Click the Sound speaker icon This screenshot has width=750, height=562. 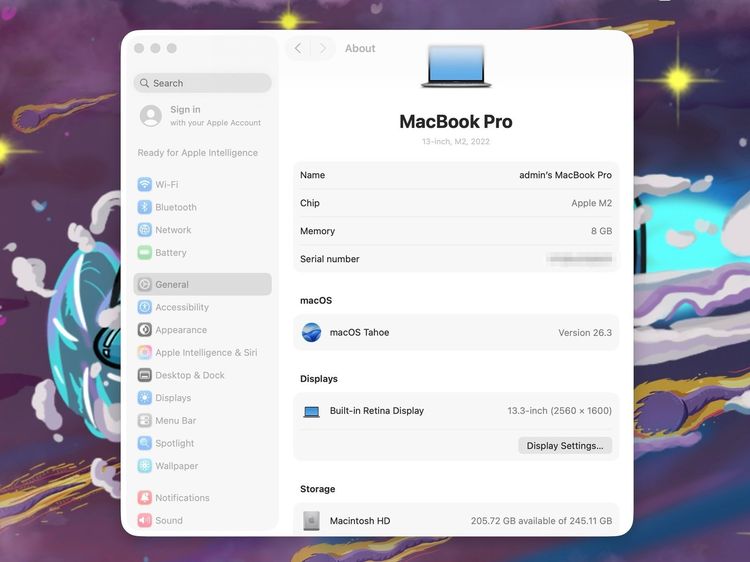(144, 520)
